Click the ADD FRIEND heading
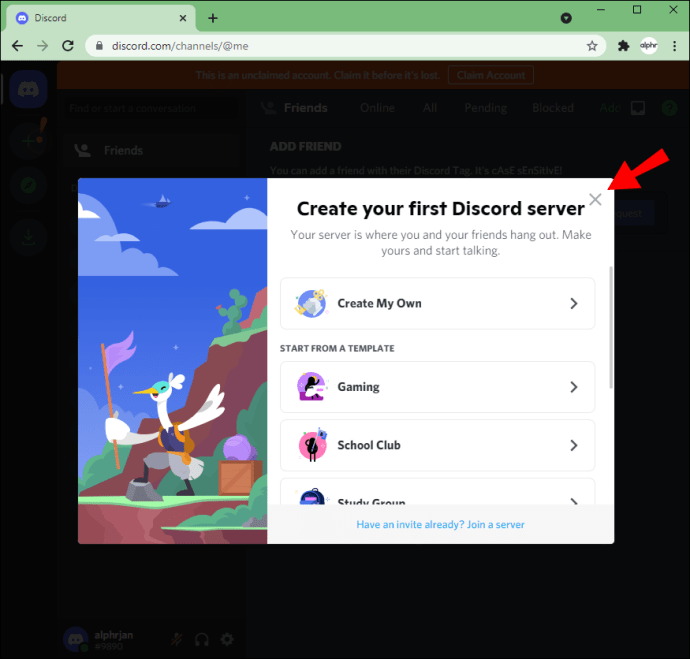Screen dimensions: 690x659 click(305, 146)
